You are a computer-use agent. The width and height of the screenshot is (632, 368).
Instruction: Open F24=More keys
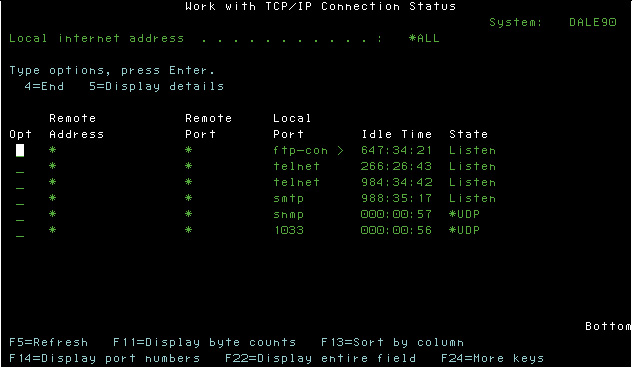[492, 358]
